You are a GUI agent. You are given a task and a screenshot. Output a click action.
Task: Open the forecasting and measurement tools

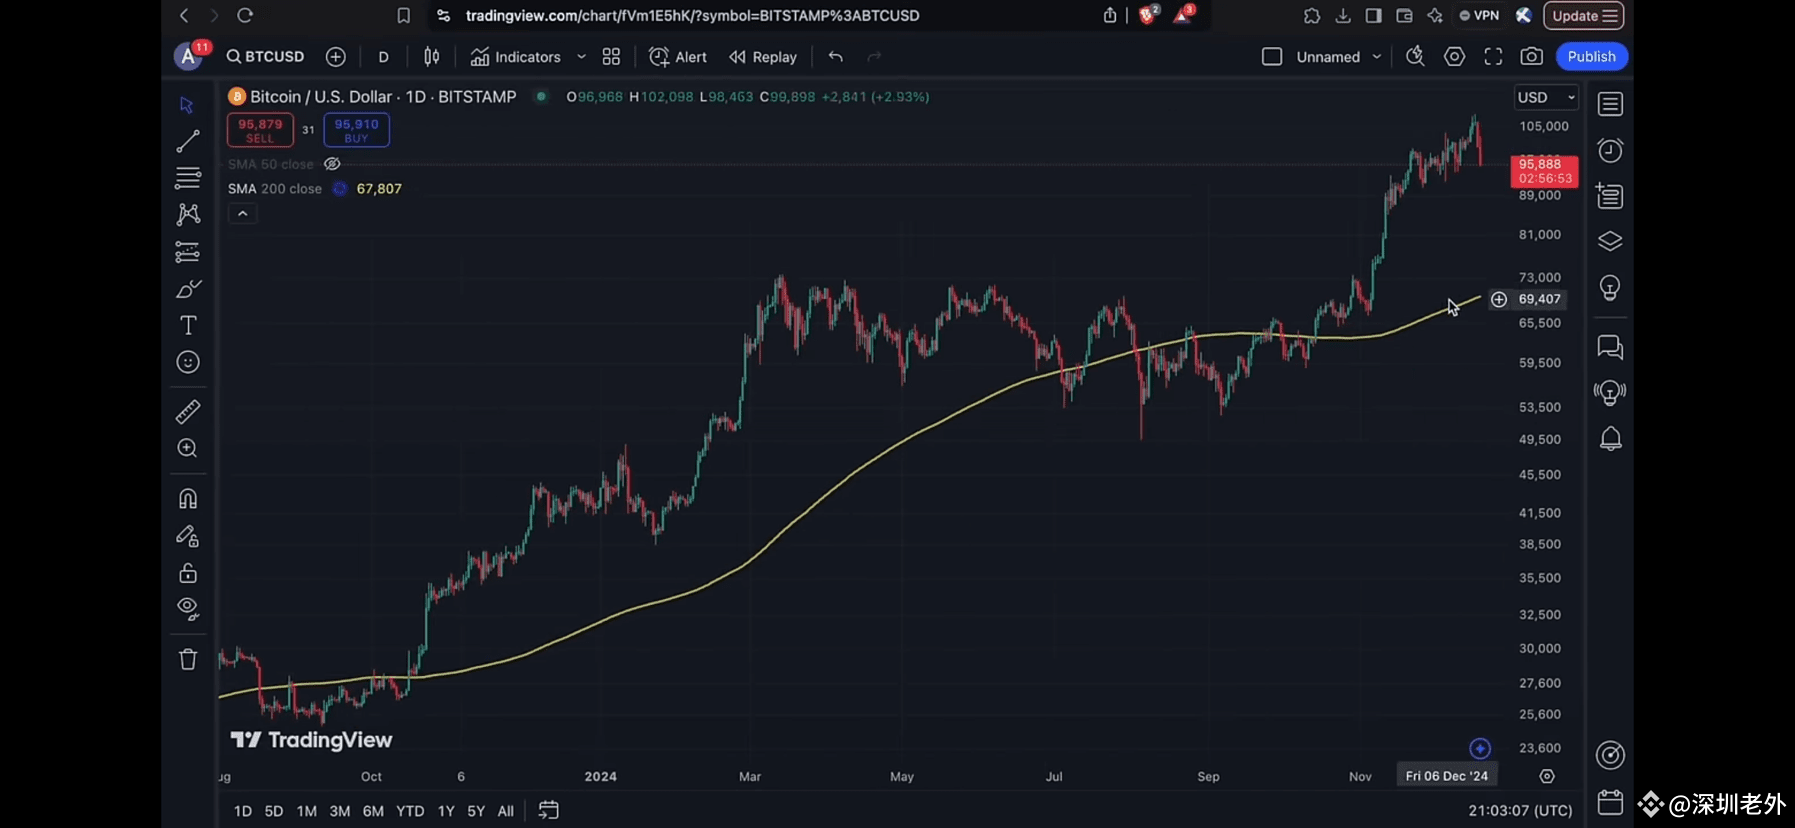tap(187, 252)
